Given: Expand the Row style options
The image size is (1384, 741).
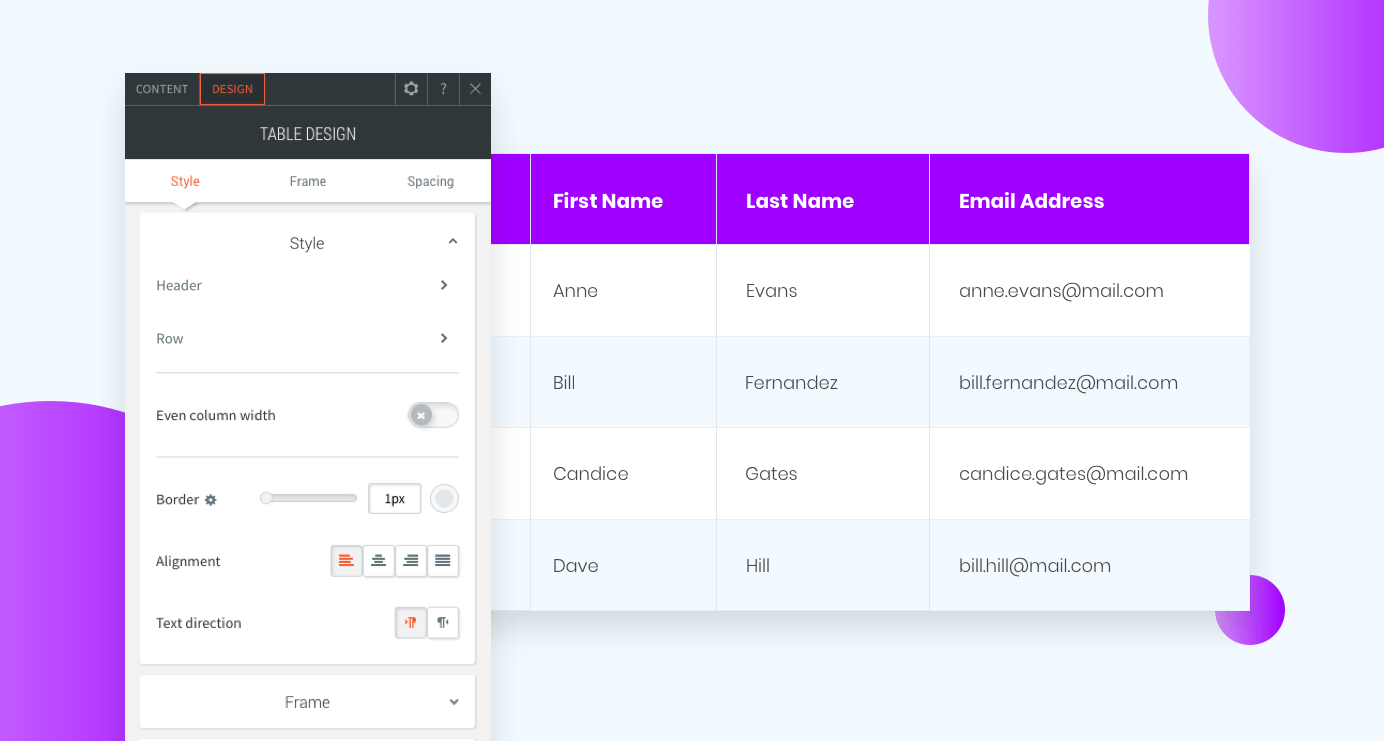Looking at the screenshot, I should [307, 339].
